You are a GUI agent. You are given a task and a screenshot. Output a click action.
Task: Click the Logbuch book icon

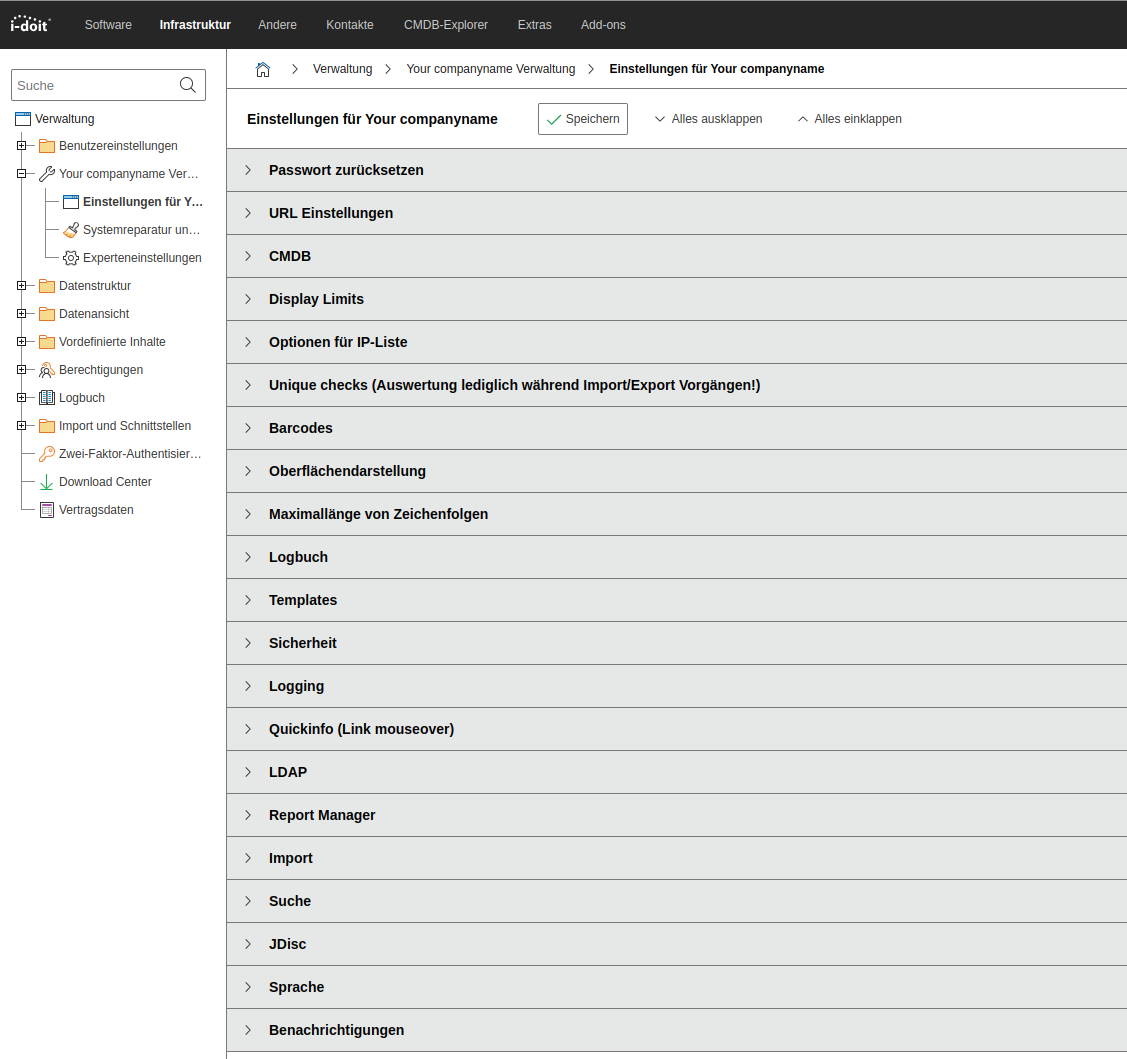47,398
